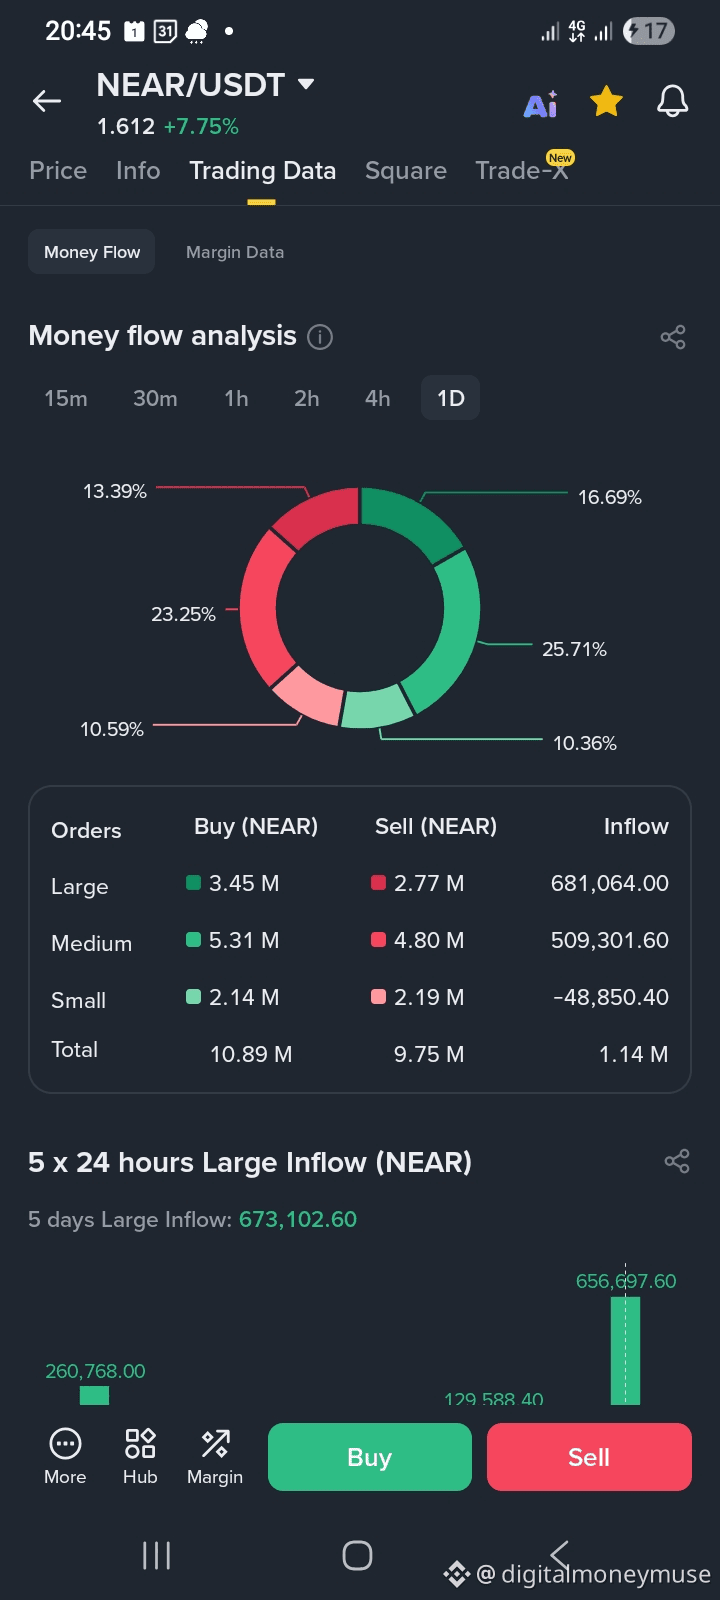Image resolution: width=720 pixels, height=1600 pixels.
Task: Expand the NEAR/USDT pair dropdown
Action: point(306,85)
